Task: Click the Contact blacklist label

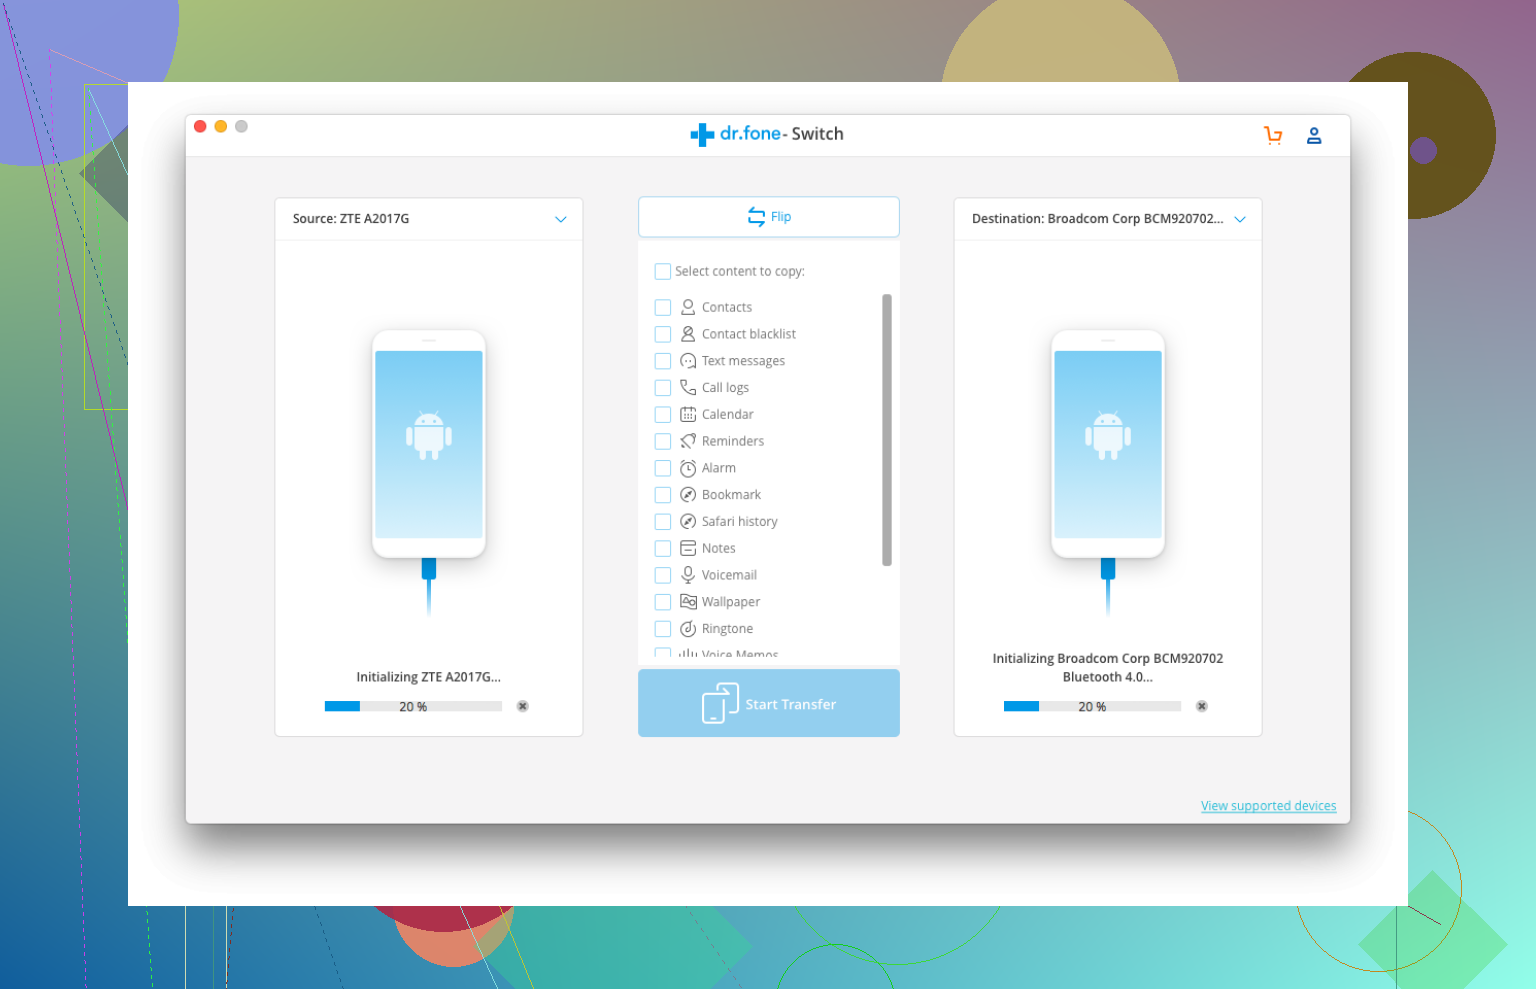Action: (x=749, y=334)
